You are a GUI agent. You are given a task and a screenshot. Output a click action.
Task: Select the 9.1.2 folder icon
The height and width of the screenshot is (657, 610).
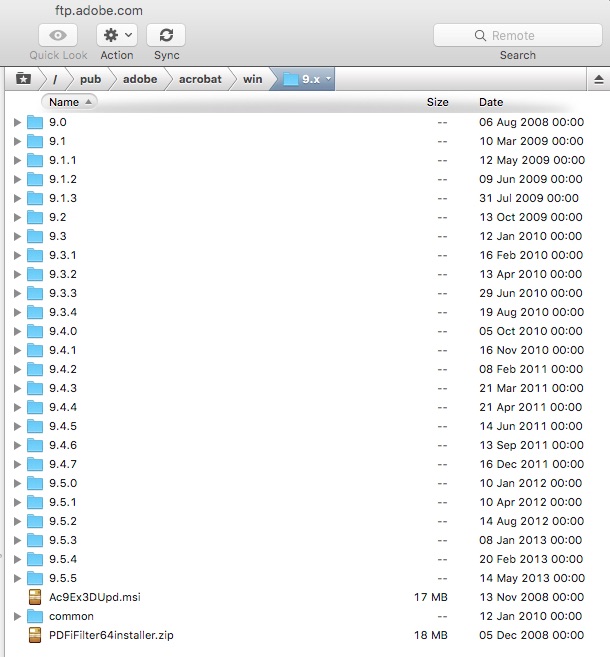click(x=35, y=179)
